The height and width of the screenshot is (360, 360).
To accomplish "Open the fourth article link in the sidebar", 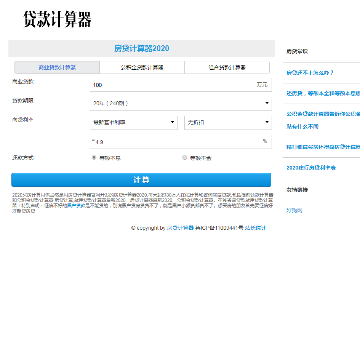I will [323, 147].
